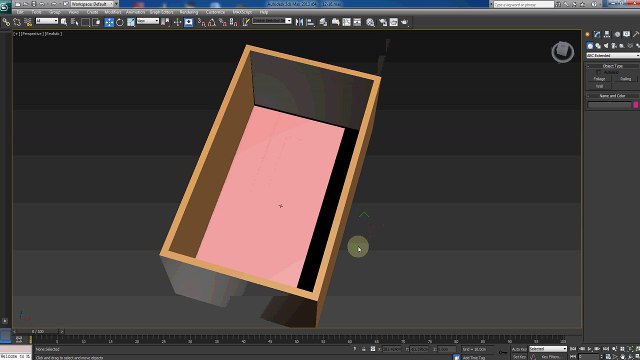The height and width of the screenshot is (360, 640).
Task: Switch to Hierarchy command panel tab
Action: [607, 34]
